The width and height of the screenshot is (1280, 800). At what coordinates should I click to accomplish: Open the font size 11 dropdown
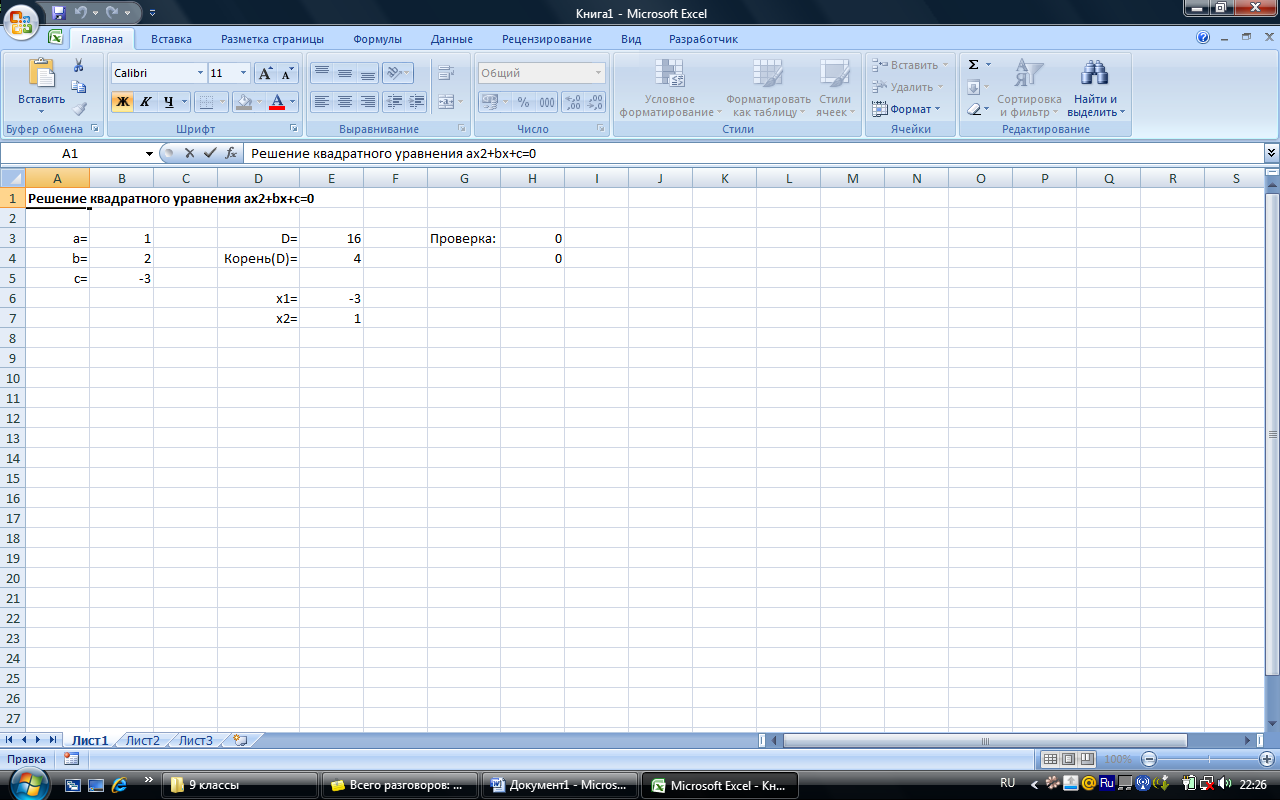243,73
